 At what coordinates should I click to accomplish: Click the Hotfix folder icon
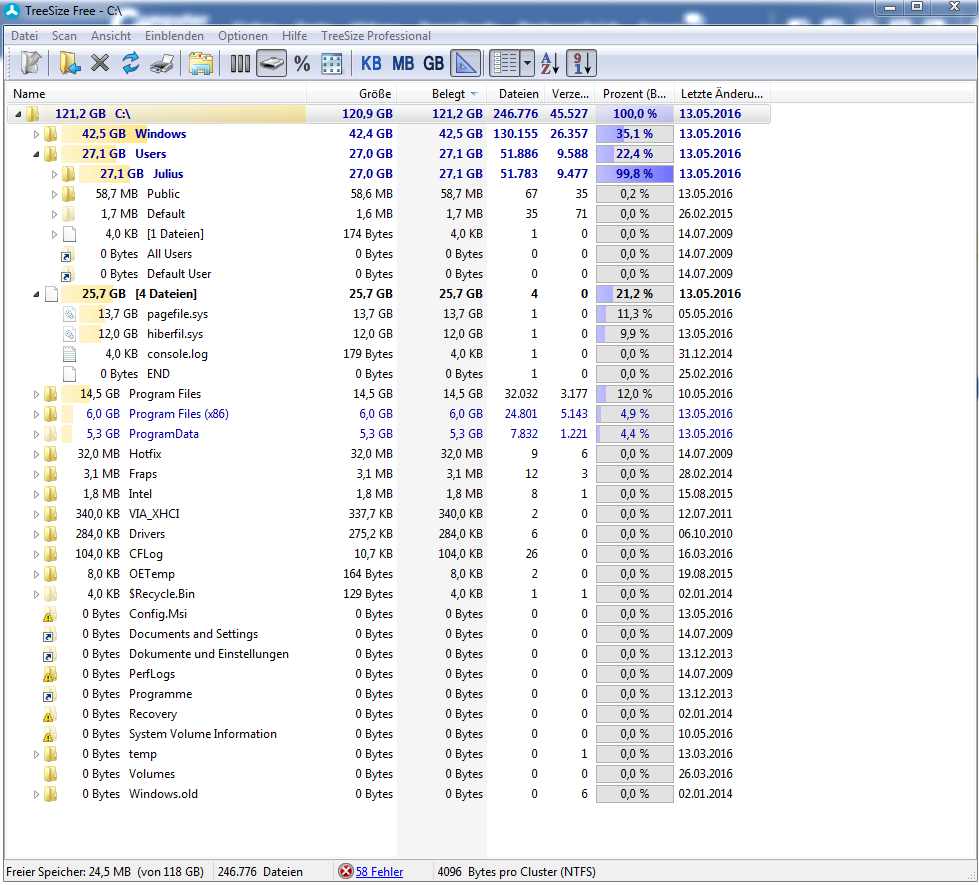point(51,454)
